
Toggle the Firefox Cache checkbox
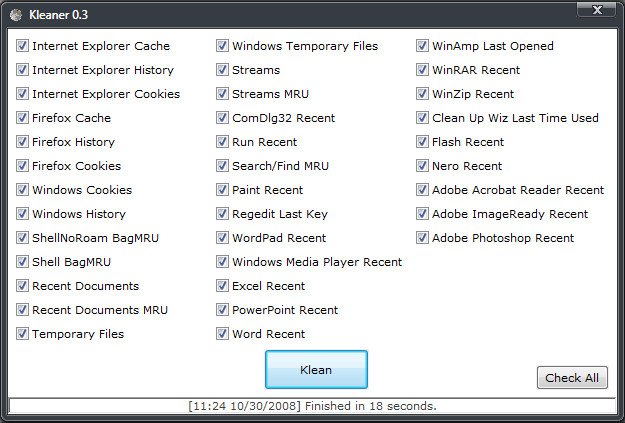point(22,117)
